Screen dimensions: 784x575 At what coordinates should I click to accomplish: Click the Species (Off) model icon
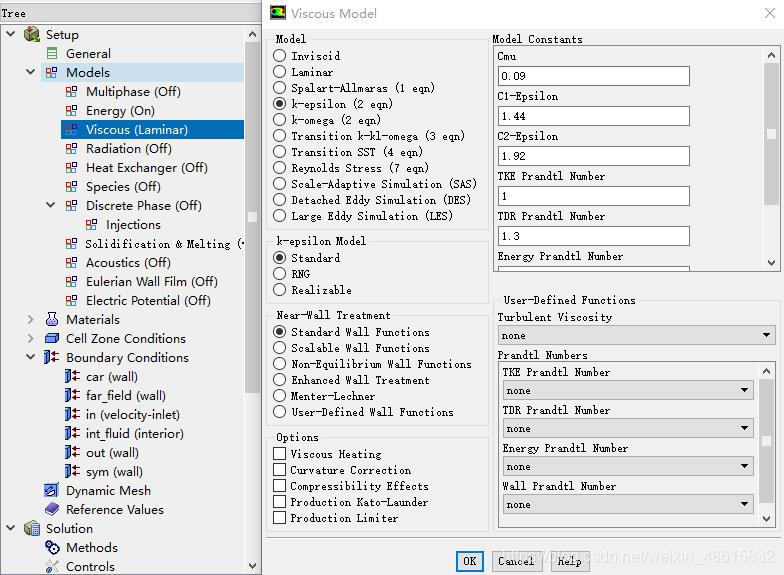pos(72,186)
